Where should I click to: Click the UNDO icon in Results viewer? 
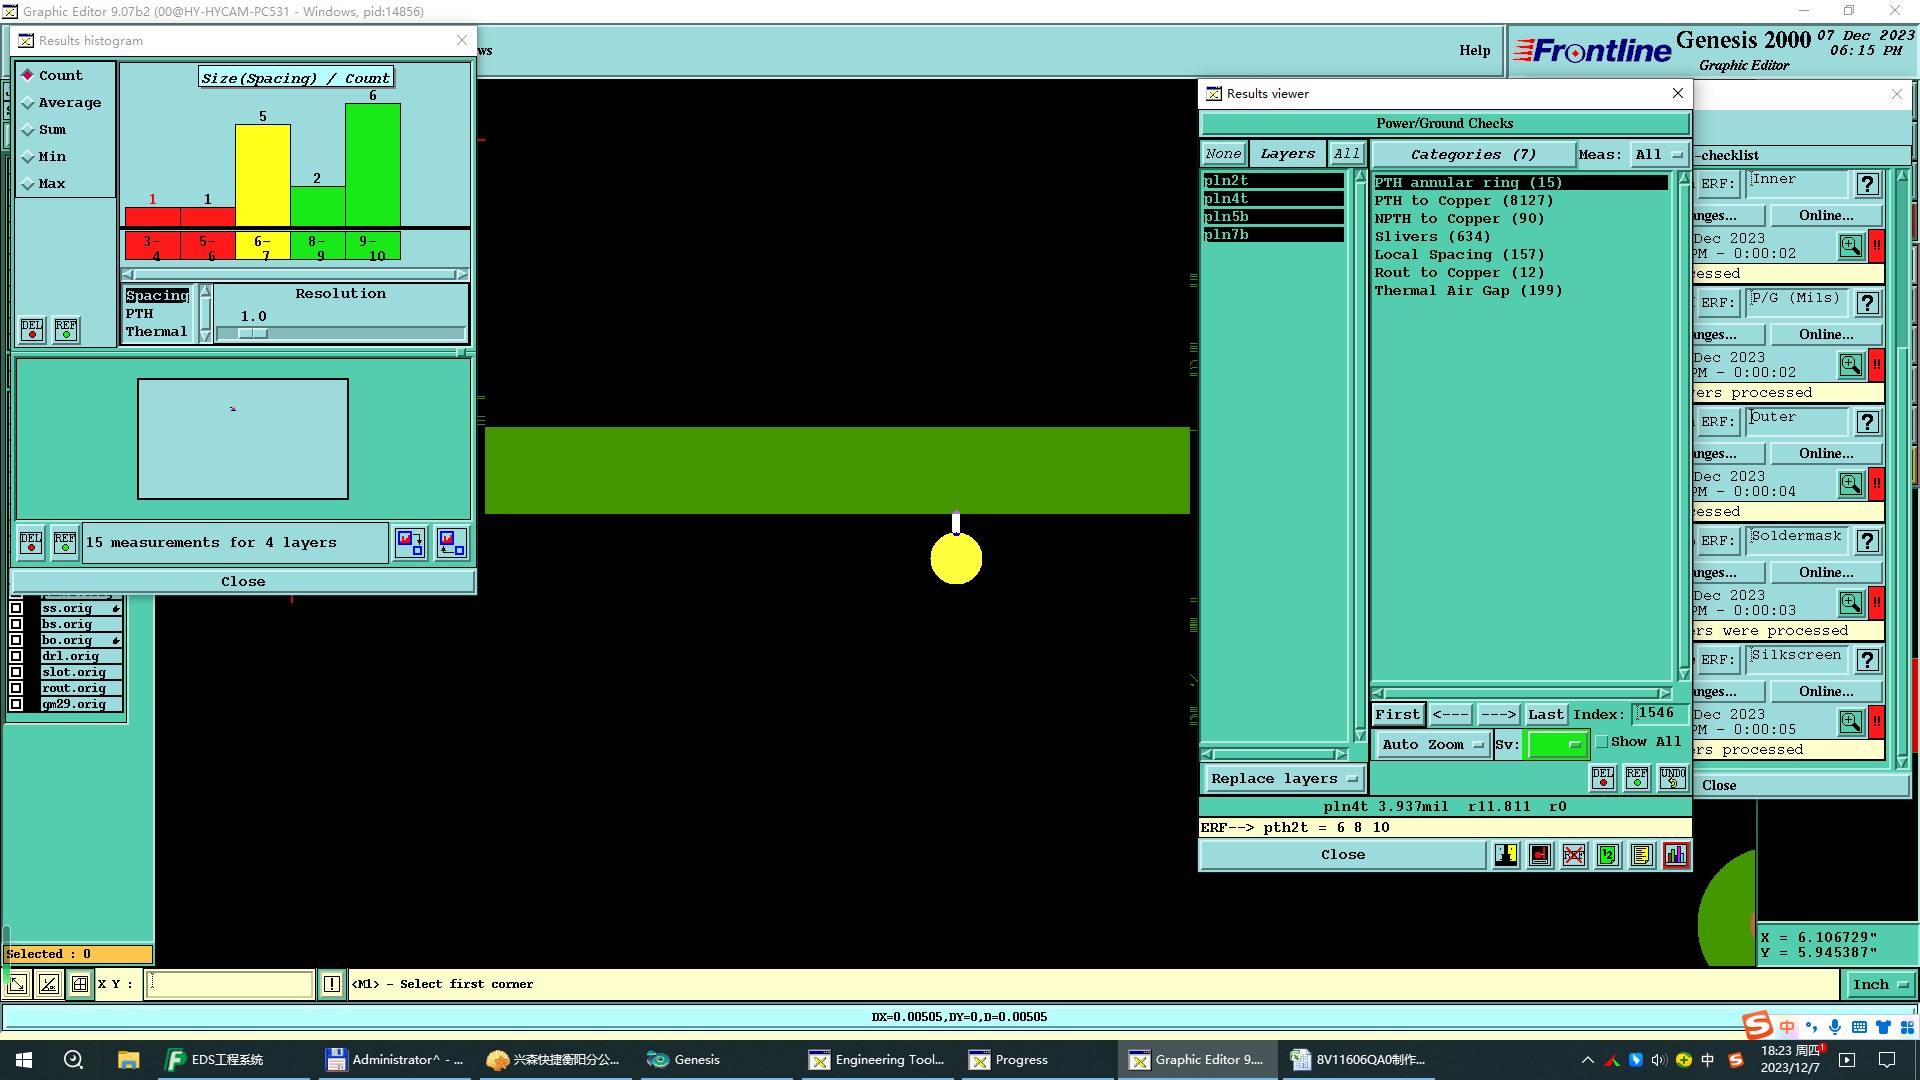tap(1672, 778)
